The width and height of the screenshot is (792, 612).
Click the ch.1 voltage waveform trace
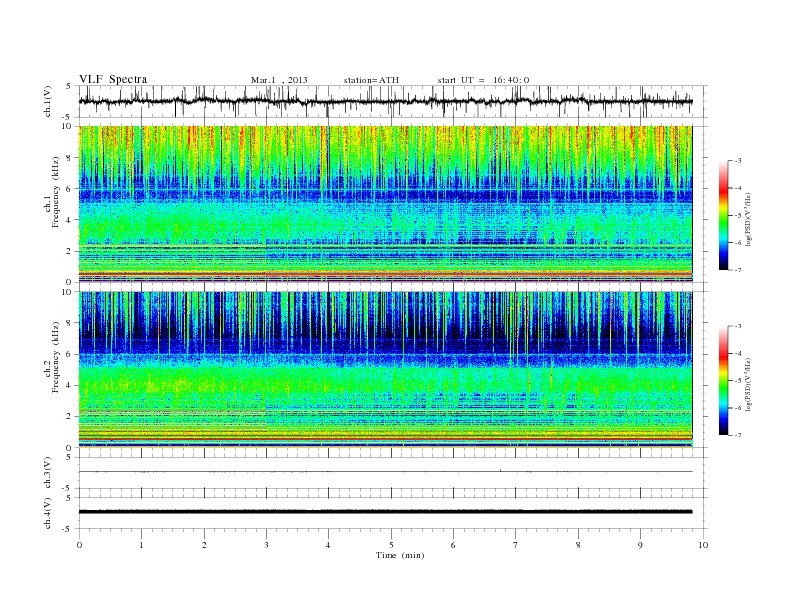385,101
